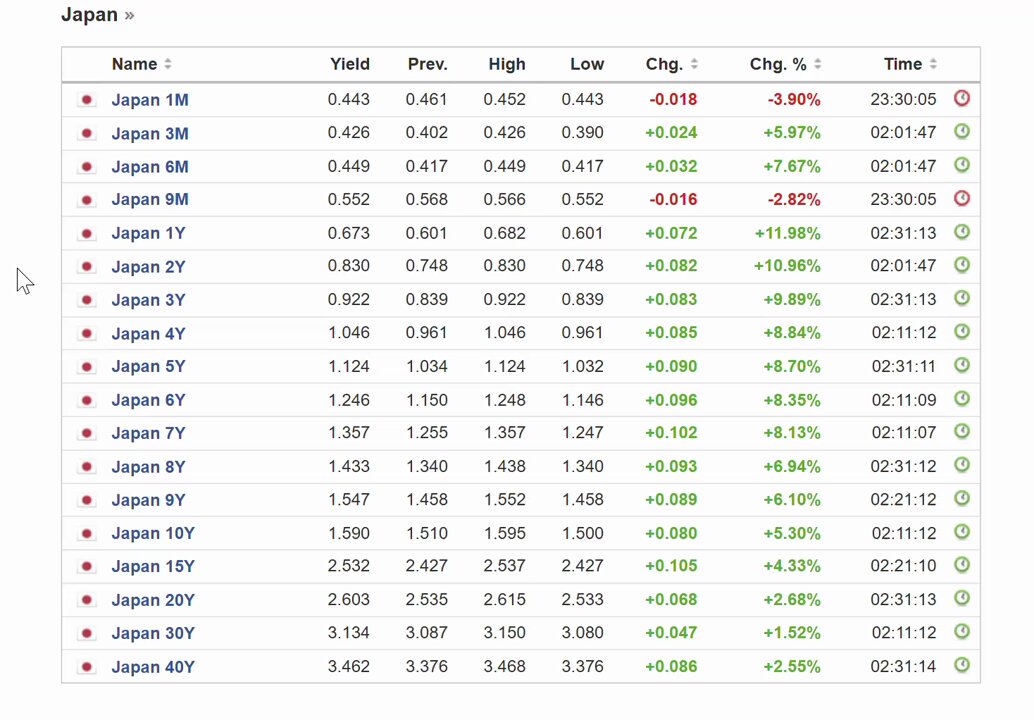
Task: Click the clock icon in Japan 1M row
Action: click(962, 98)
